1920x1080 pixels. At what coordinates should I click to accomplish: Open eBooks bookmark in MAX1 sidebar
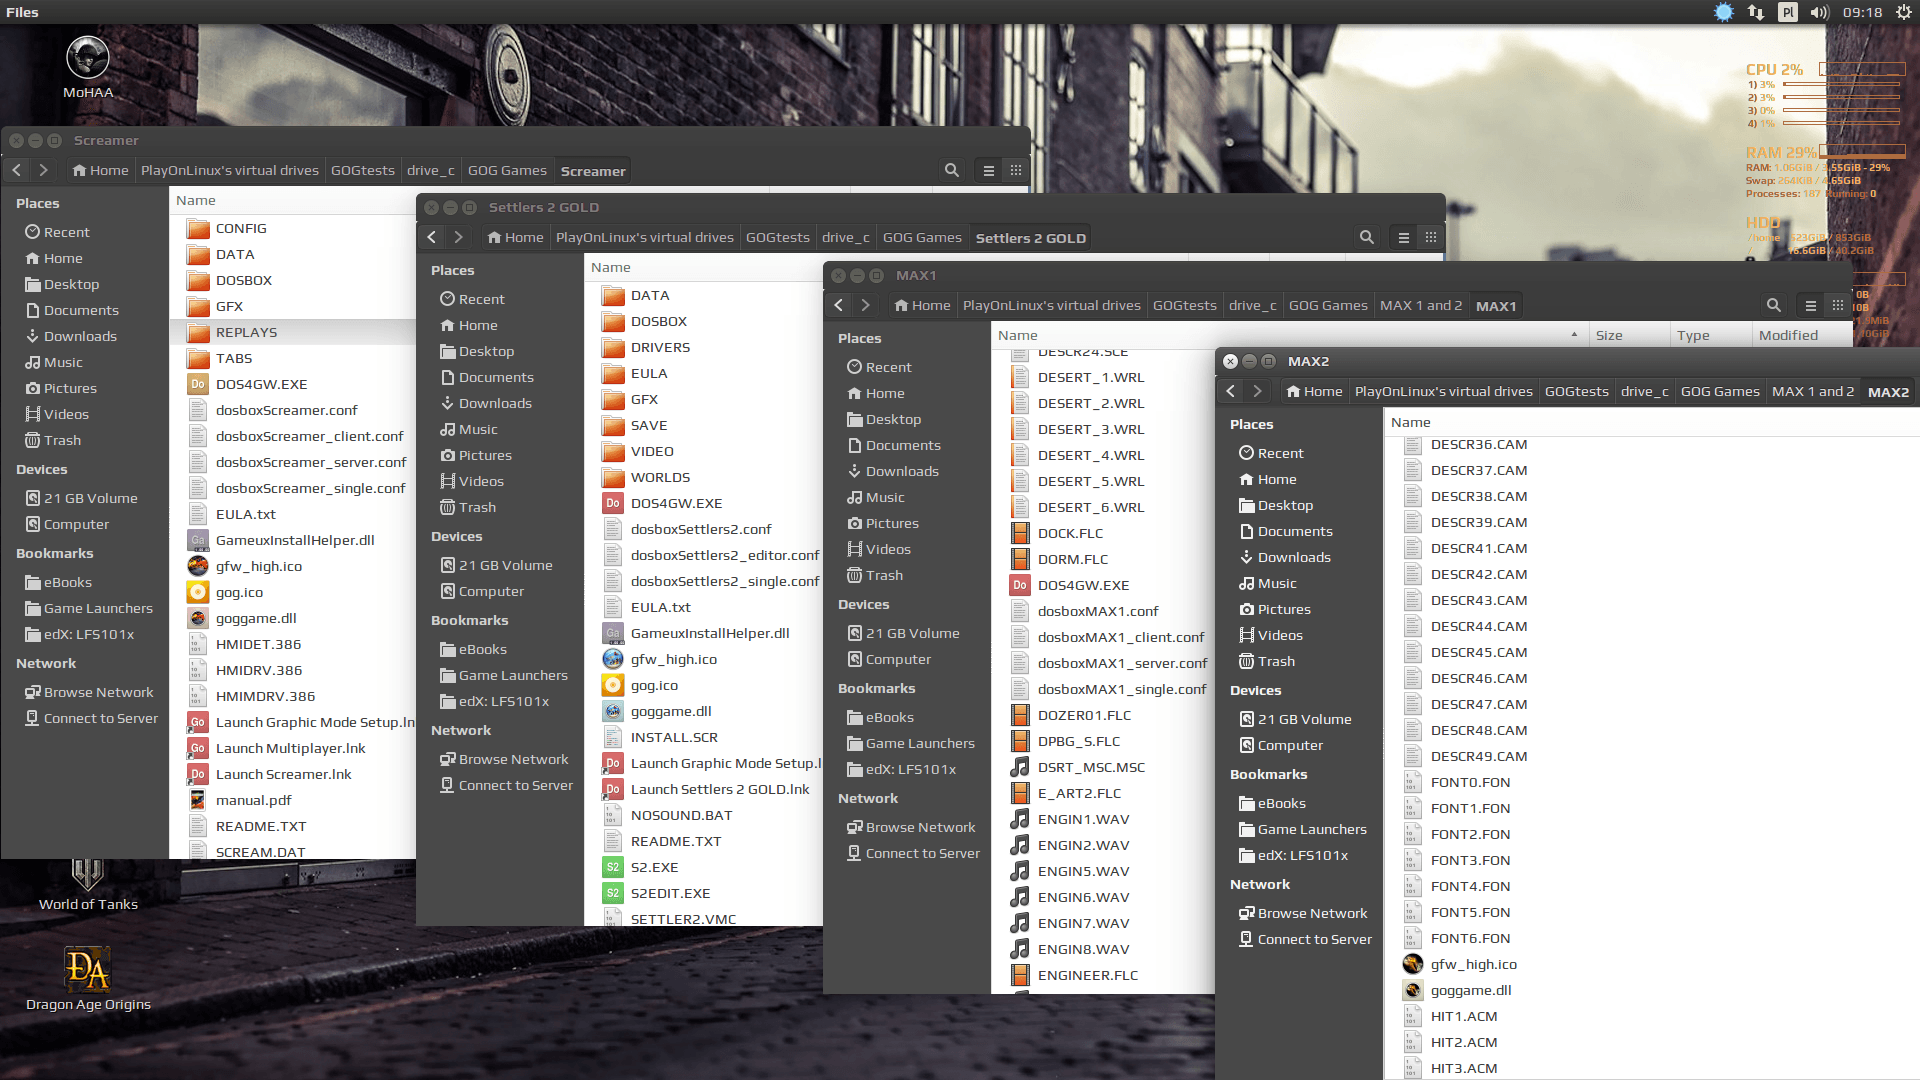(890, 717)
